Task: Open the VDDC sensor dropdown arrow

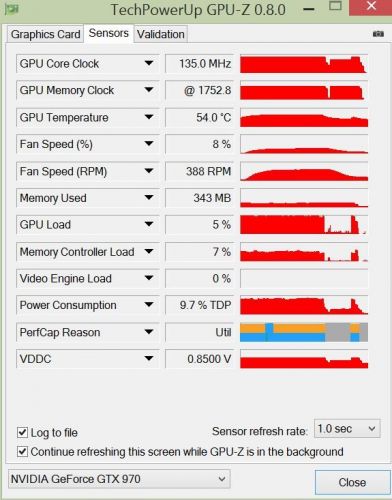Action: [149, 359]
